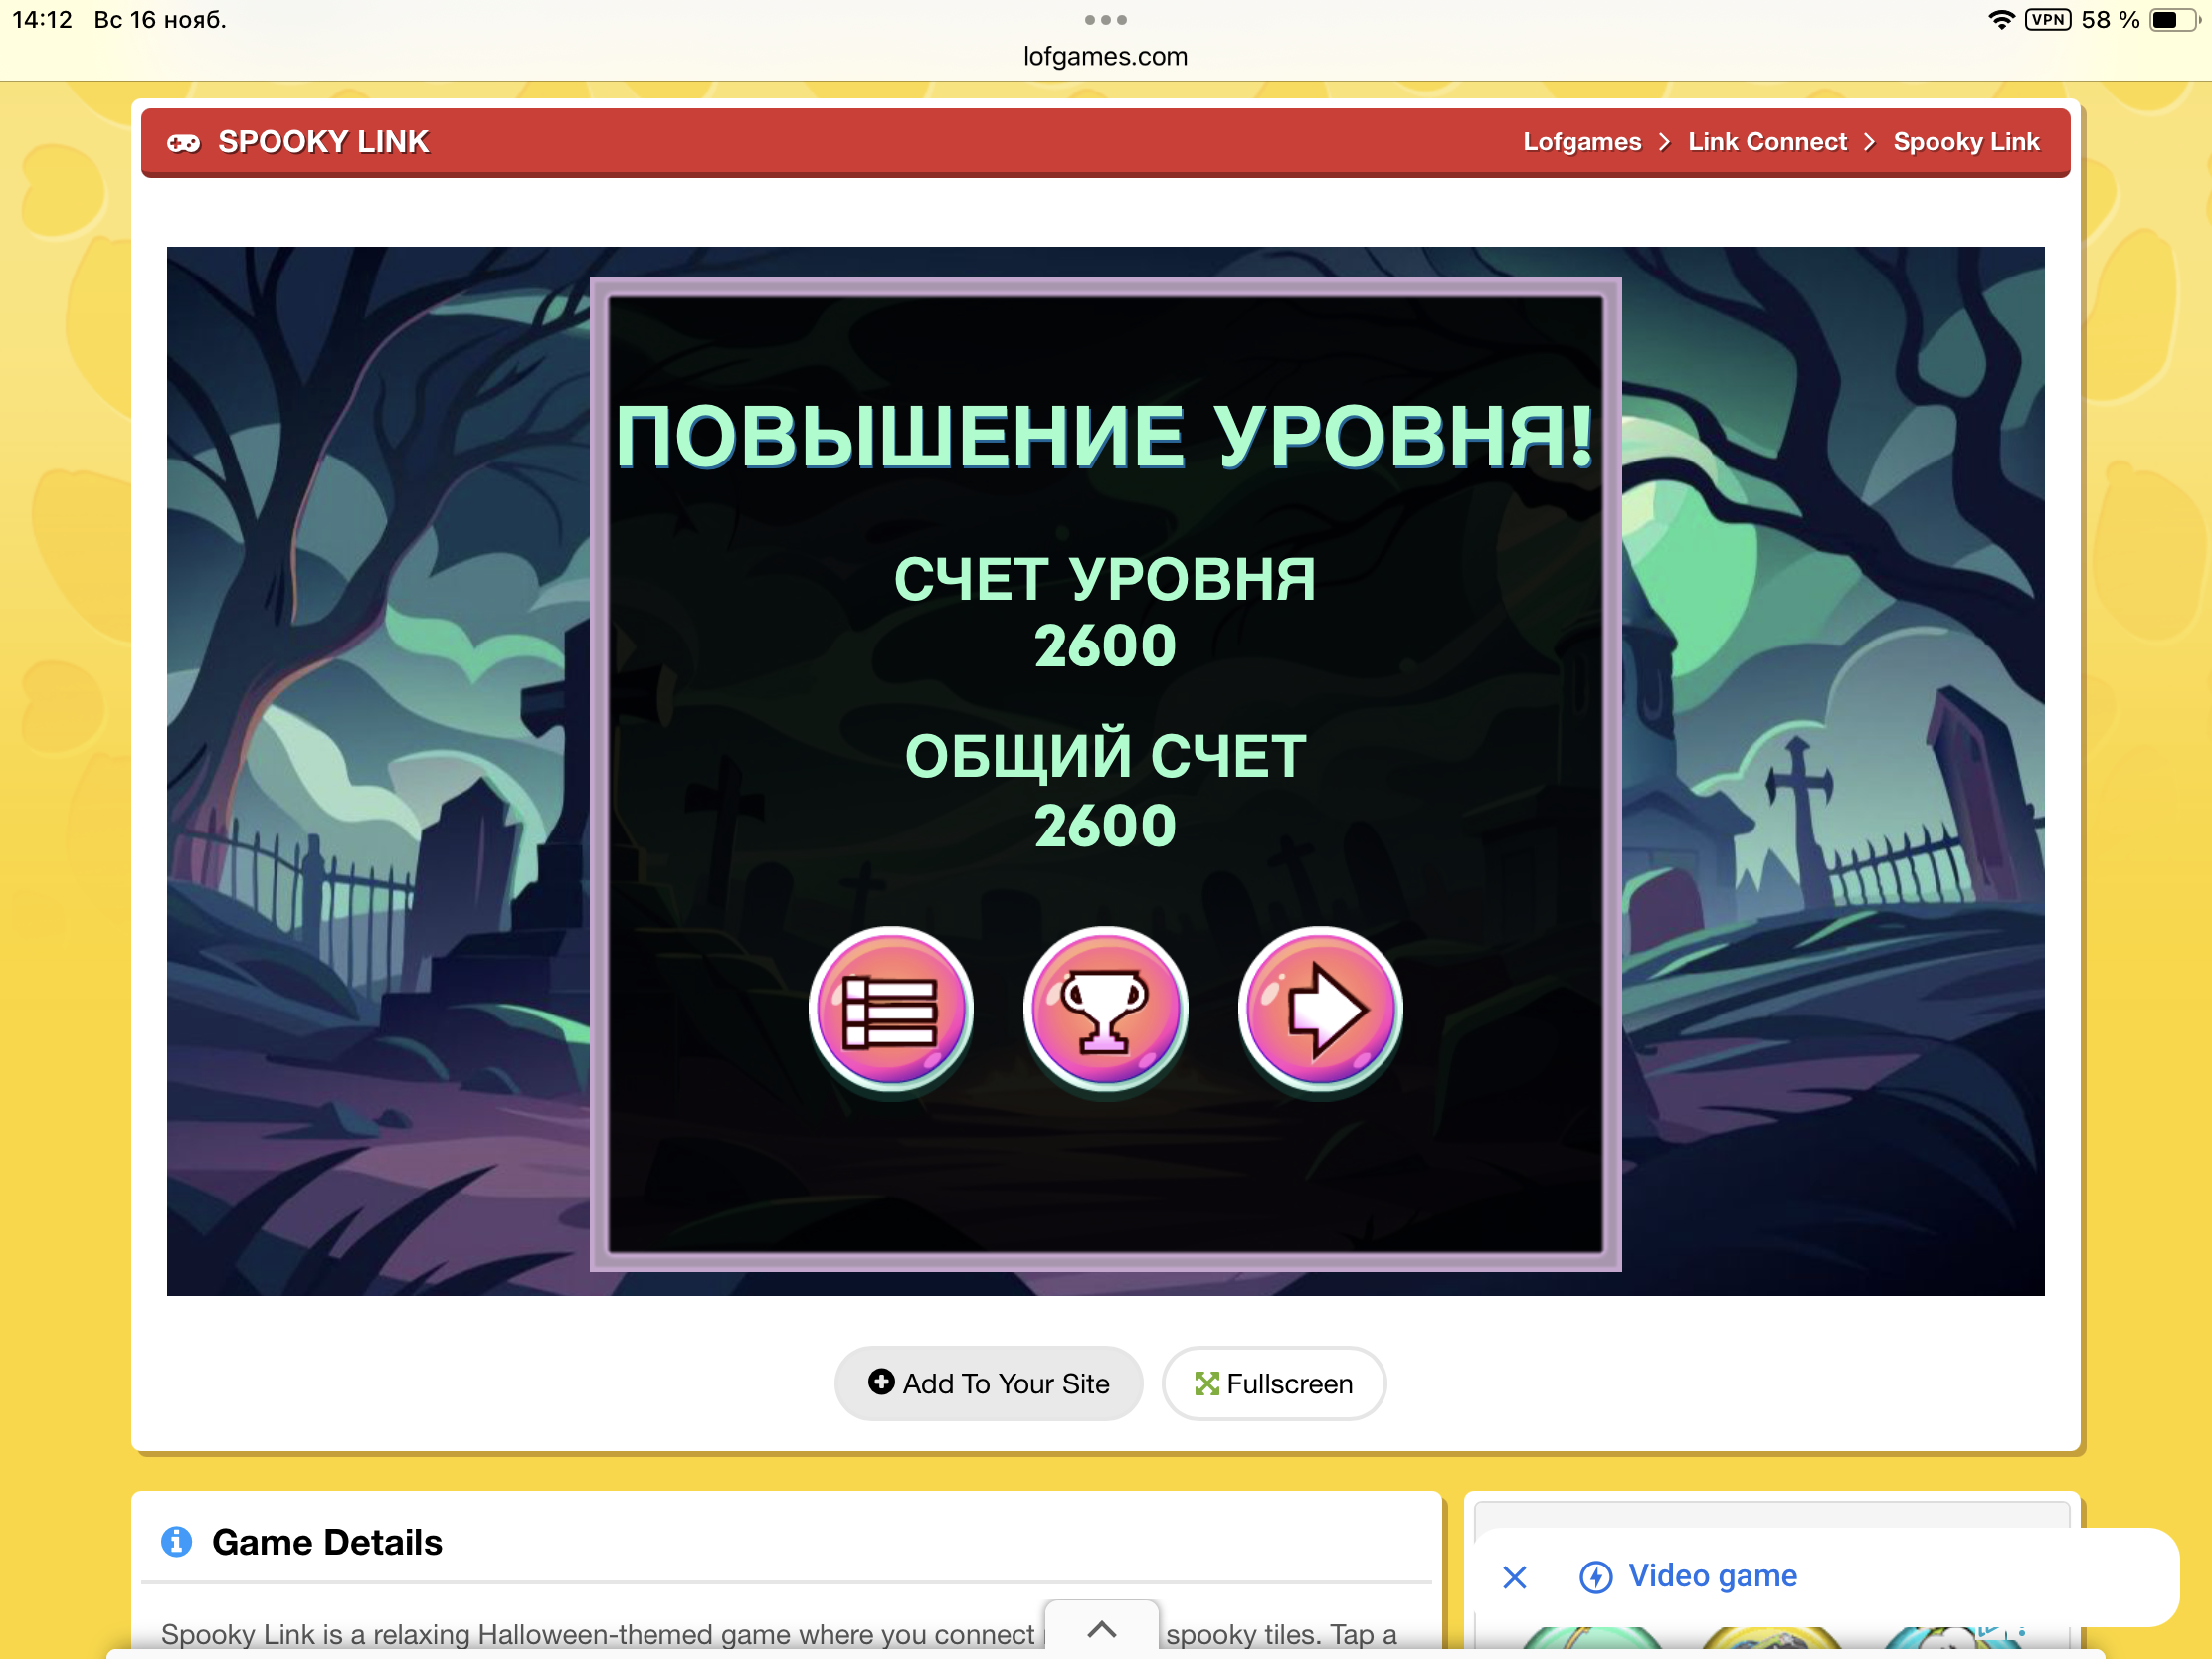Viewport: 2212px width, 1659px height.
Task: Tap the three-dot multitasking menu at top
Action: pyautogui.click(x=1105, y=20)
